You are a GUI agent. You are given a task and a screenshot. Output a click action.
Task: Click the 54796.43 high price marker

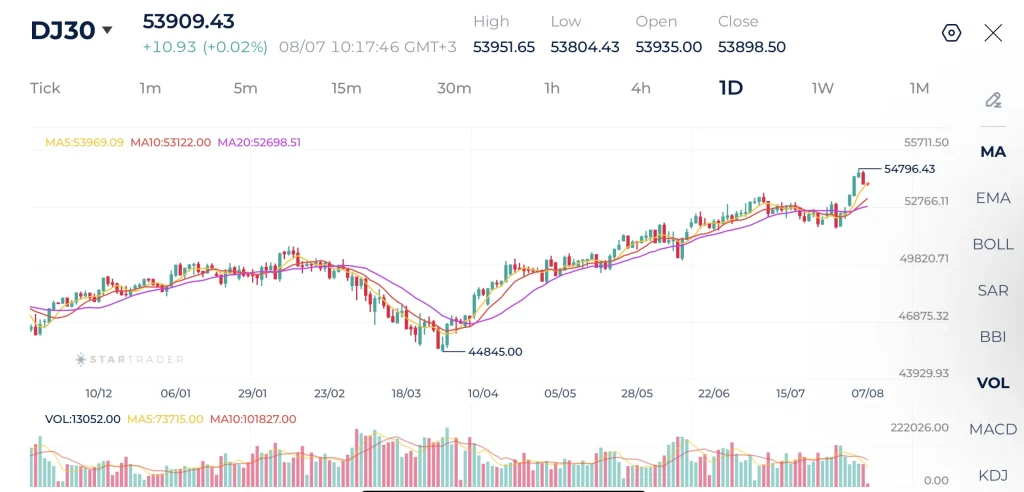[909, 169]
